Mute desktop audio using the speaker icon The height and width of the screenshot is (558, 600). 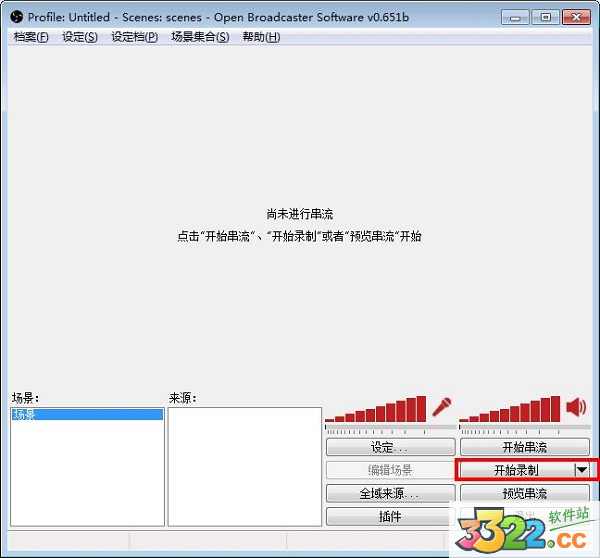click(x=576, y=407)
